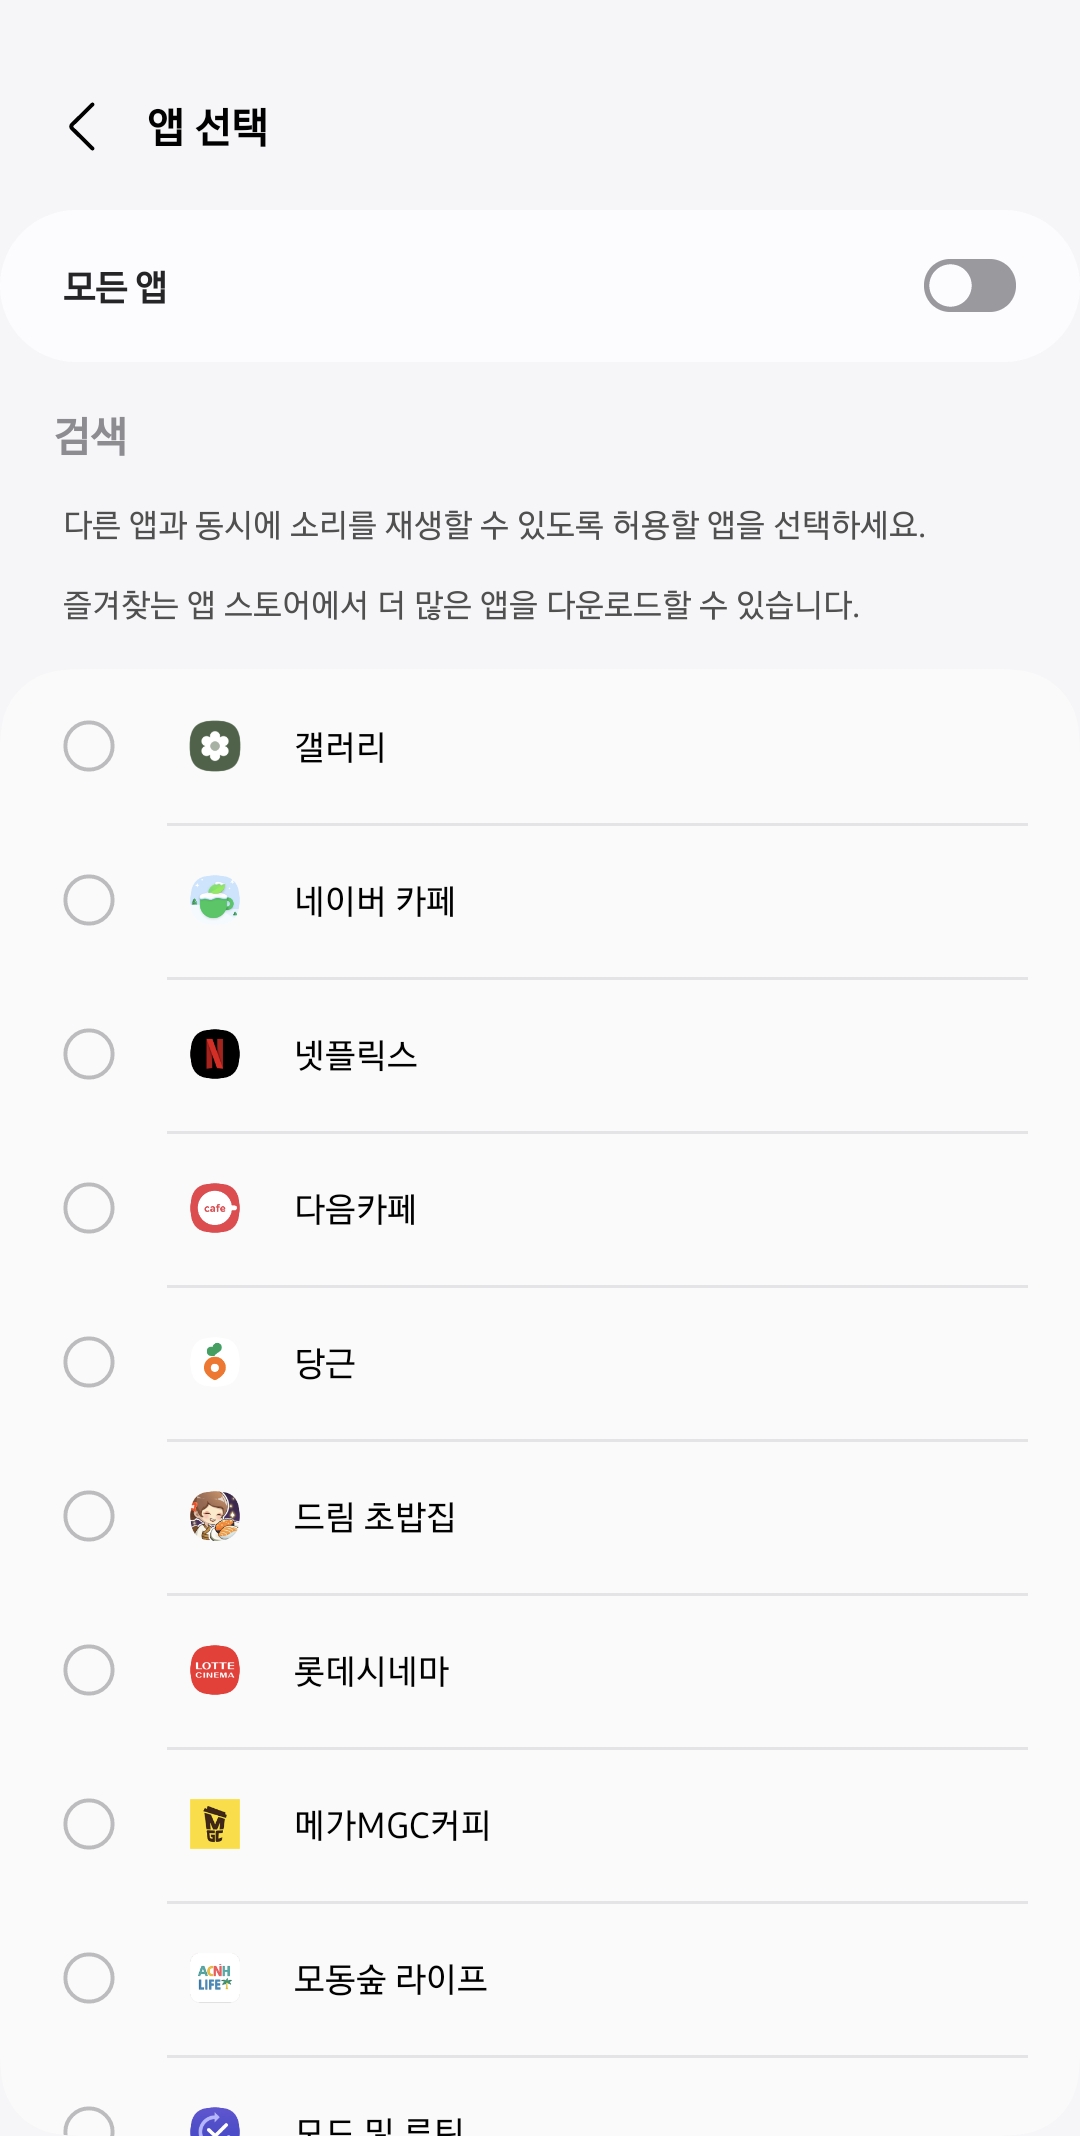This screenshot has width=1080, height=2136.
Task: Tap the Netflix app icon
Action: coord(215,1054)
